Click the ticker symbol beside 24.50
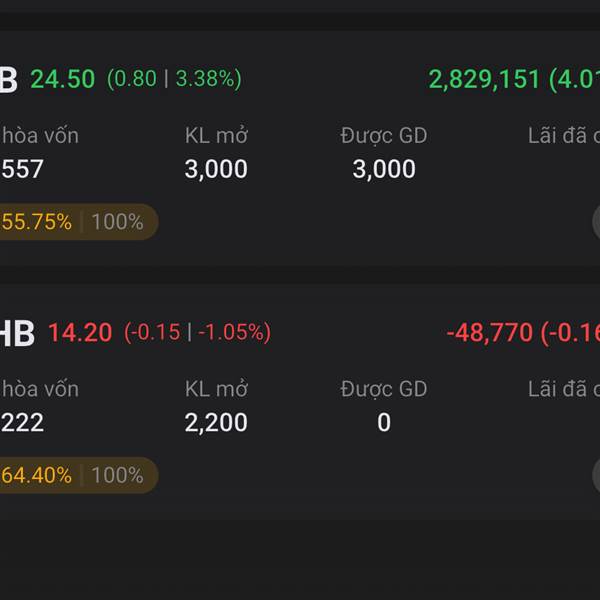600x600 pixels. click(x=8, y=80)
